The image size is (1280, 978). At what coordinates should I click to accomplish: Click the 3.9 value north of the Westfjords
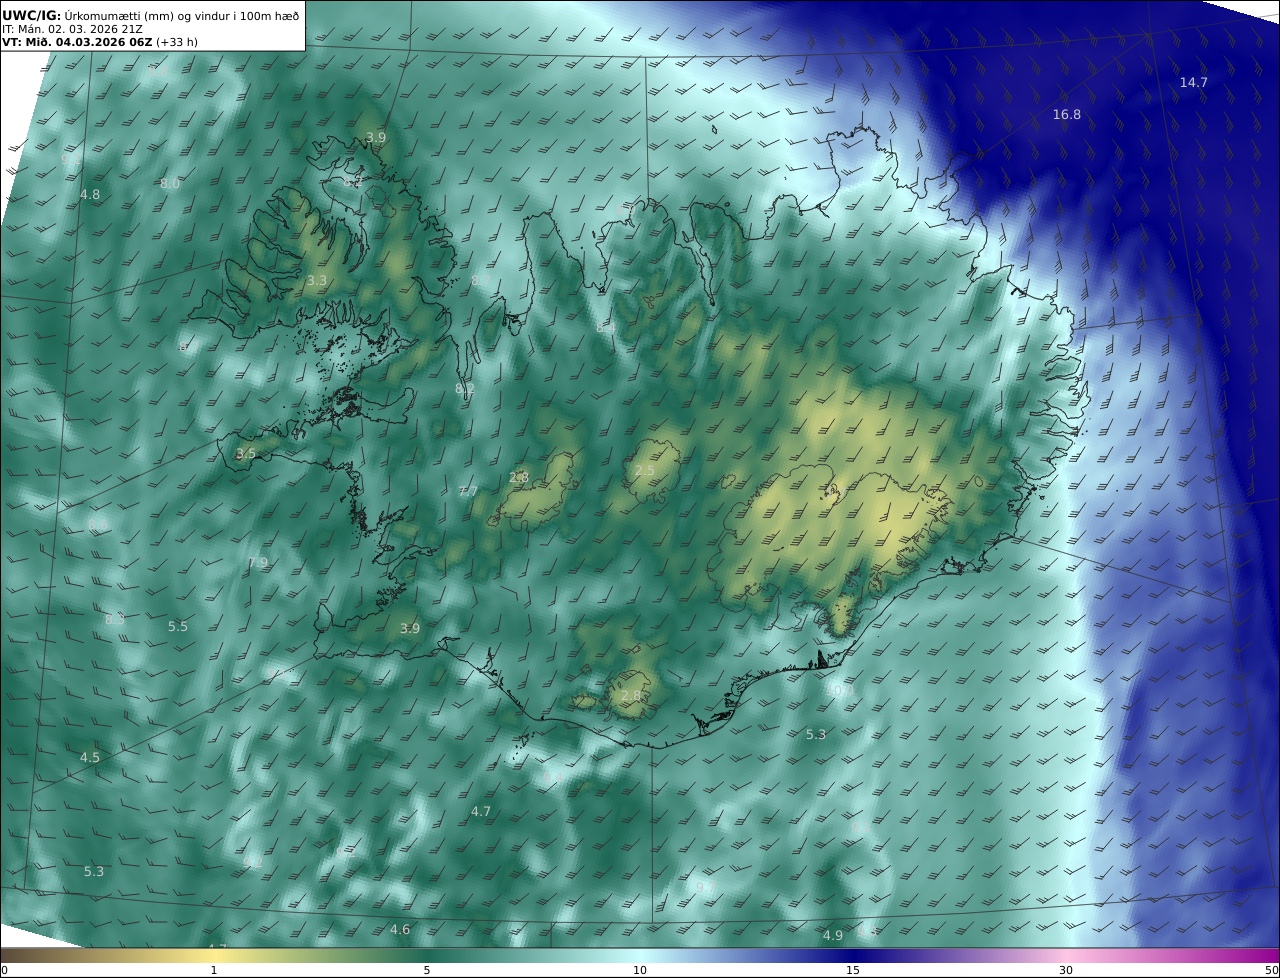click(376, 137)
